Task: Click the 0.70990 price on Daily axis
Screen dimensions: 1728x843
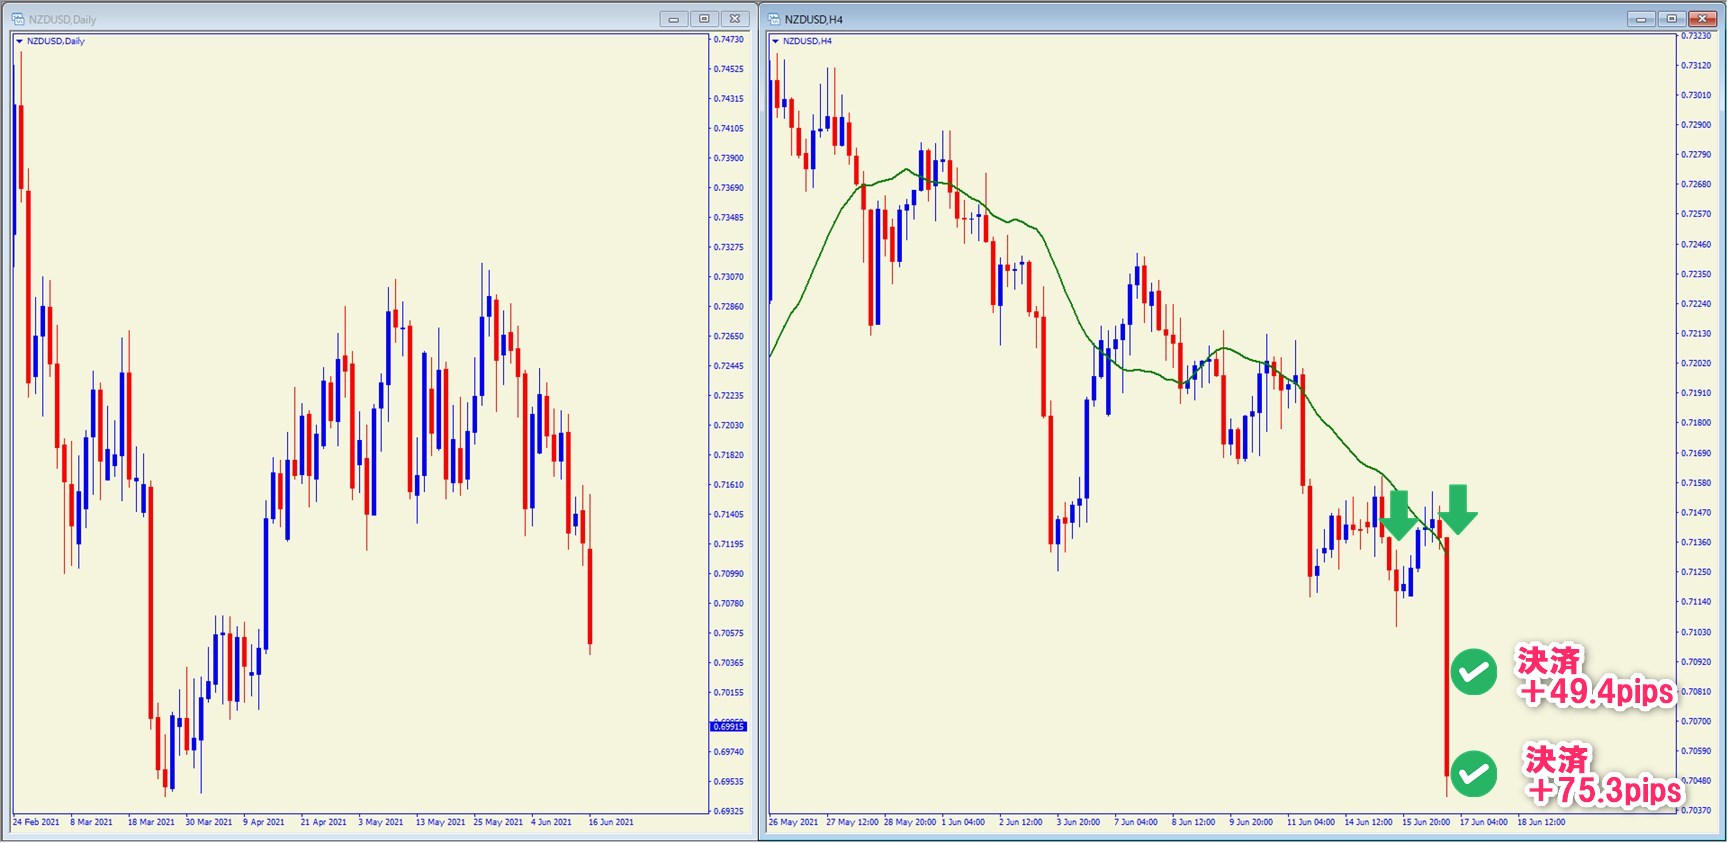Action: [729, 574]
